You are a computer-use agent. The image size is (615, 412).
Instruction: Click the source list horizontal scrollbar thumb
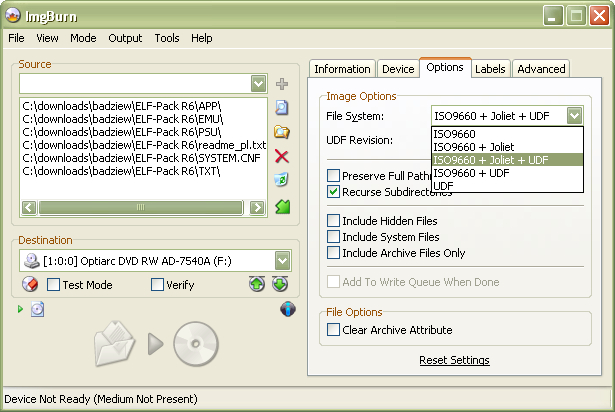tap(140, 207)
